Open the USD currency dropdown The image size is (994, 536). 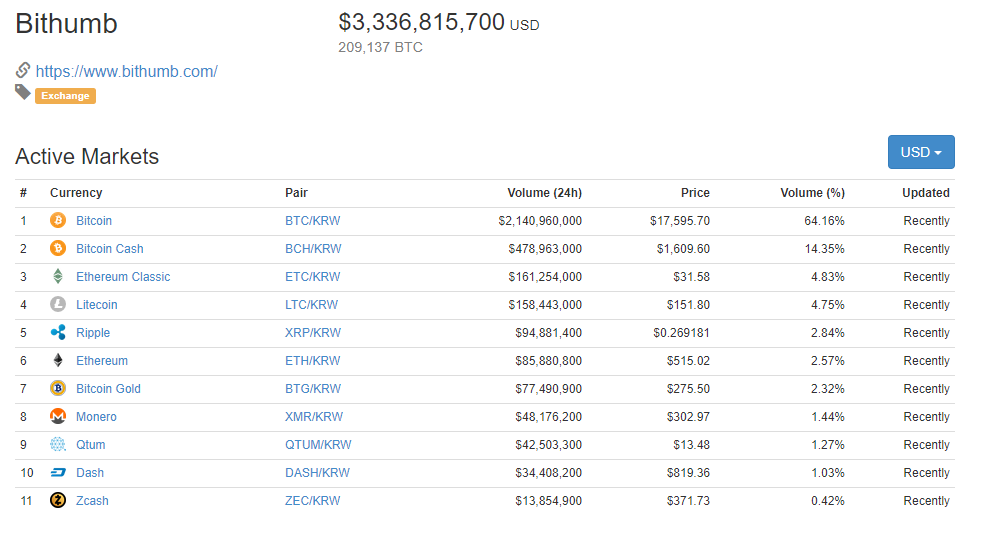(920, 152)
